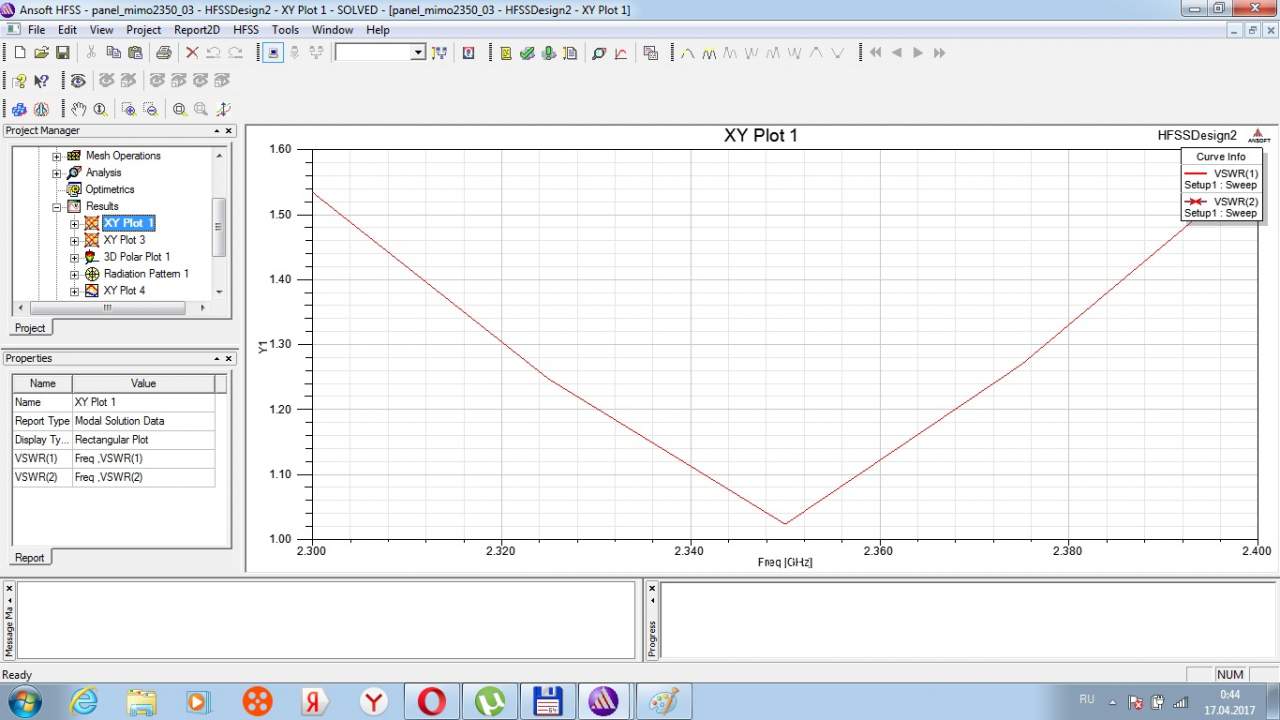1280x720 pixels.
Task: Click the Print toolbar icon
Action: pyautogui.click(x=163, y=53)
